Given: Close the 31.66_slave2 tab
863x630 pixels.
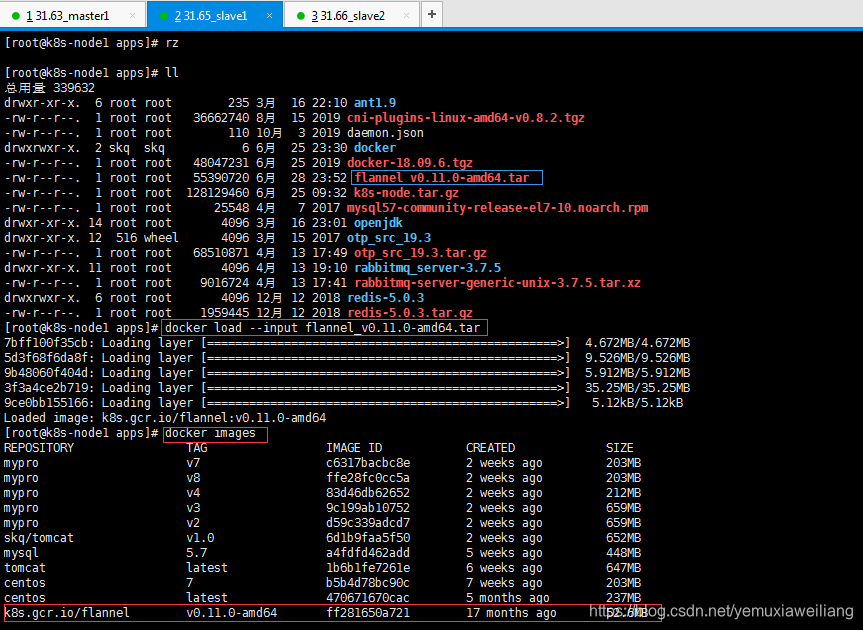Looking at the screenshot, I should [x=406, y=16].
